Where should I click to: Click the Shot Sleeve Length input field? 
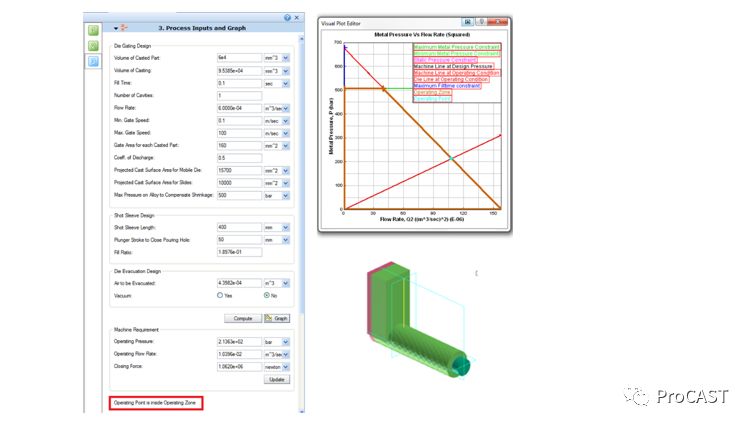click(239, 227)
